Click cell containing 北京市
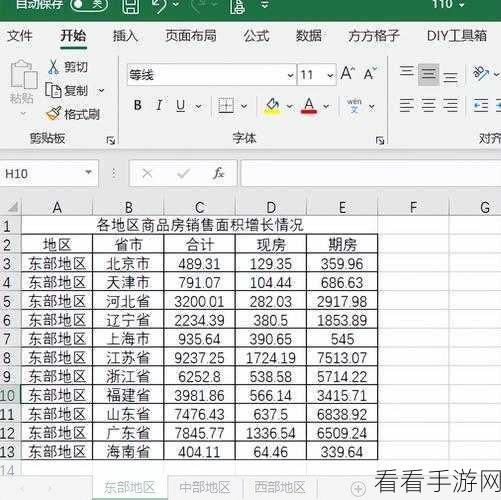The image size is (501, 500). 128,264
